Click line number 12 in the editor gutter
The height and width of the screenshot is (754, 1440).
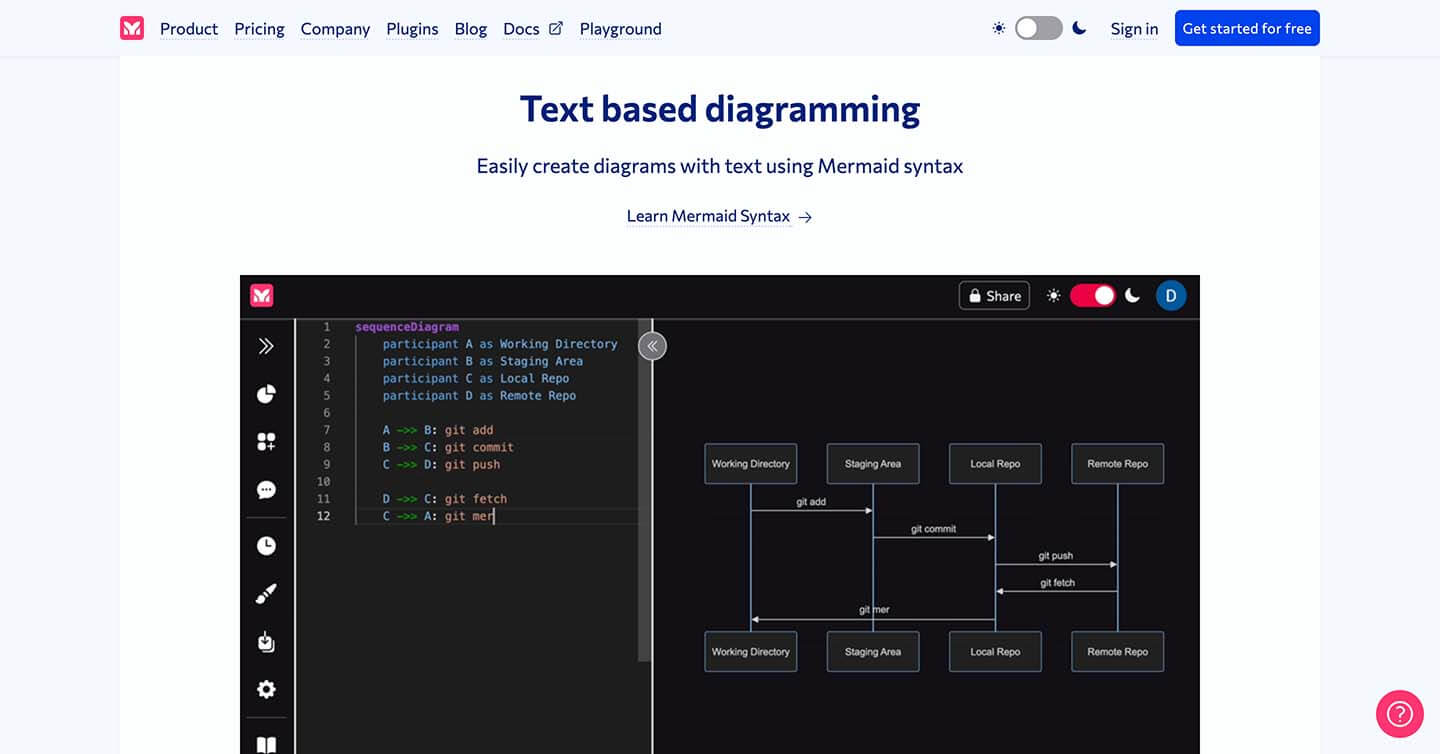[x=323, y=516]
